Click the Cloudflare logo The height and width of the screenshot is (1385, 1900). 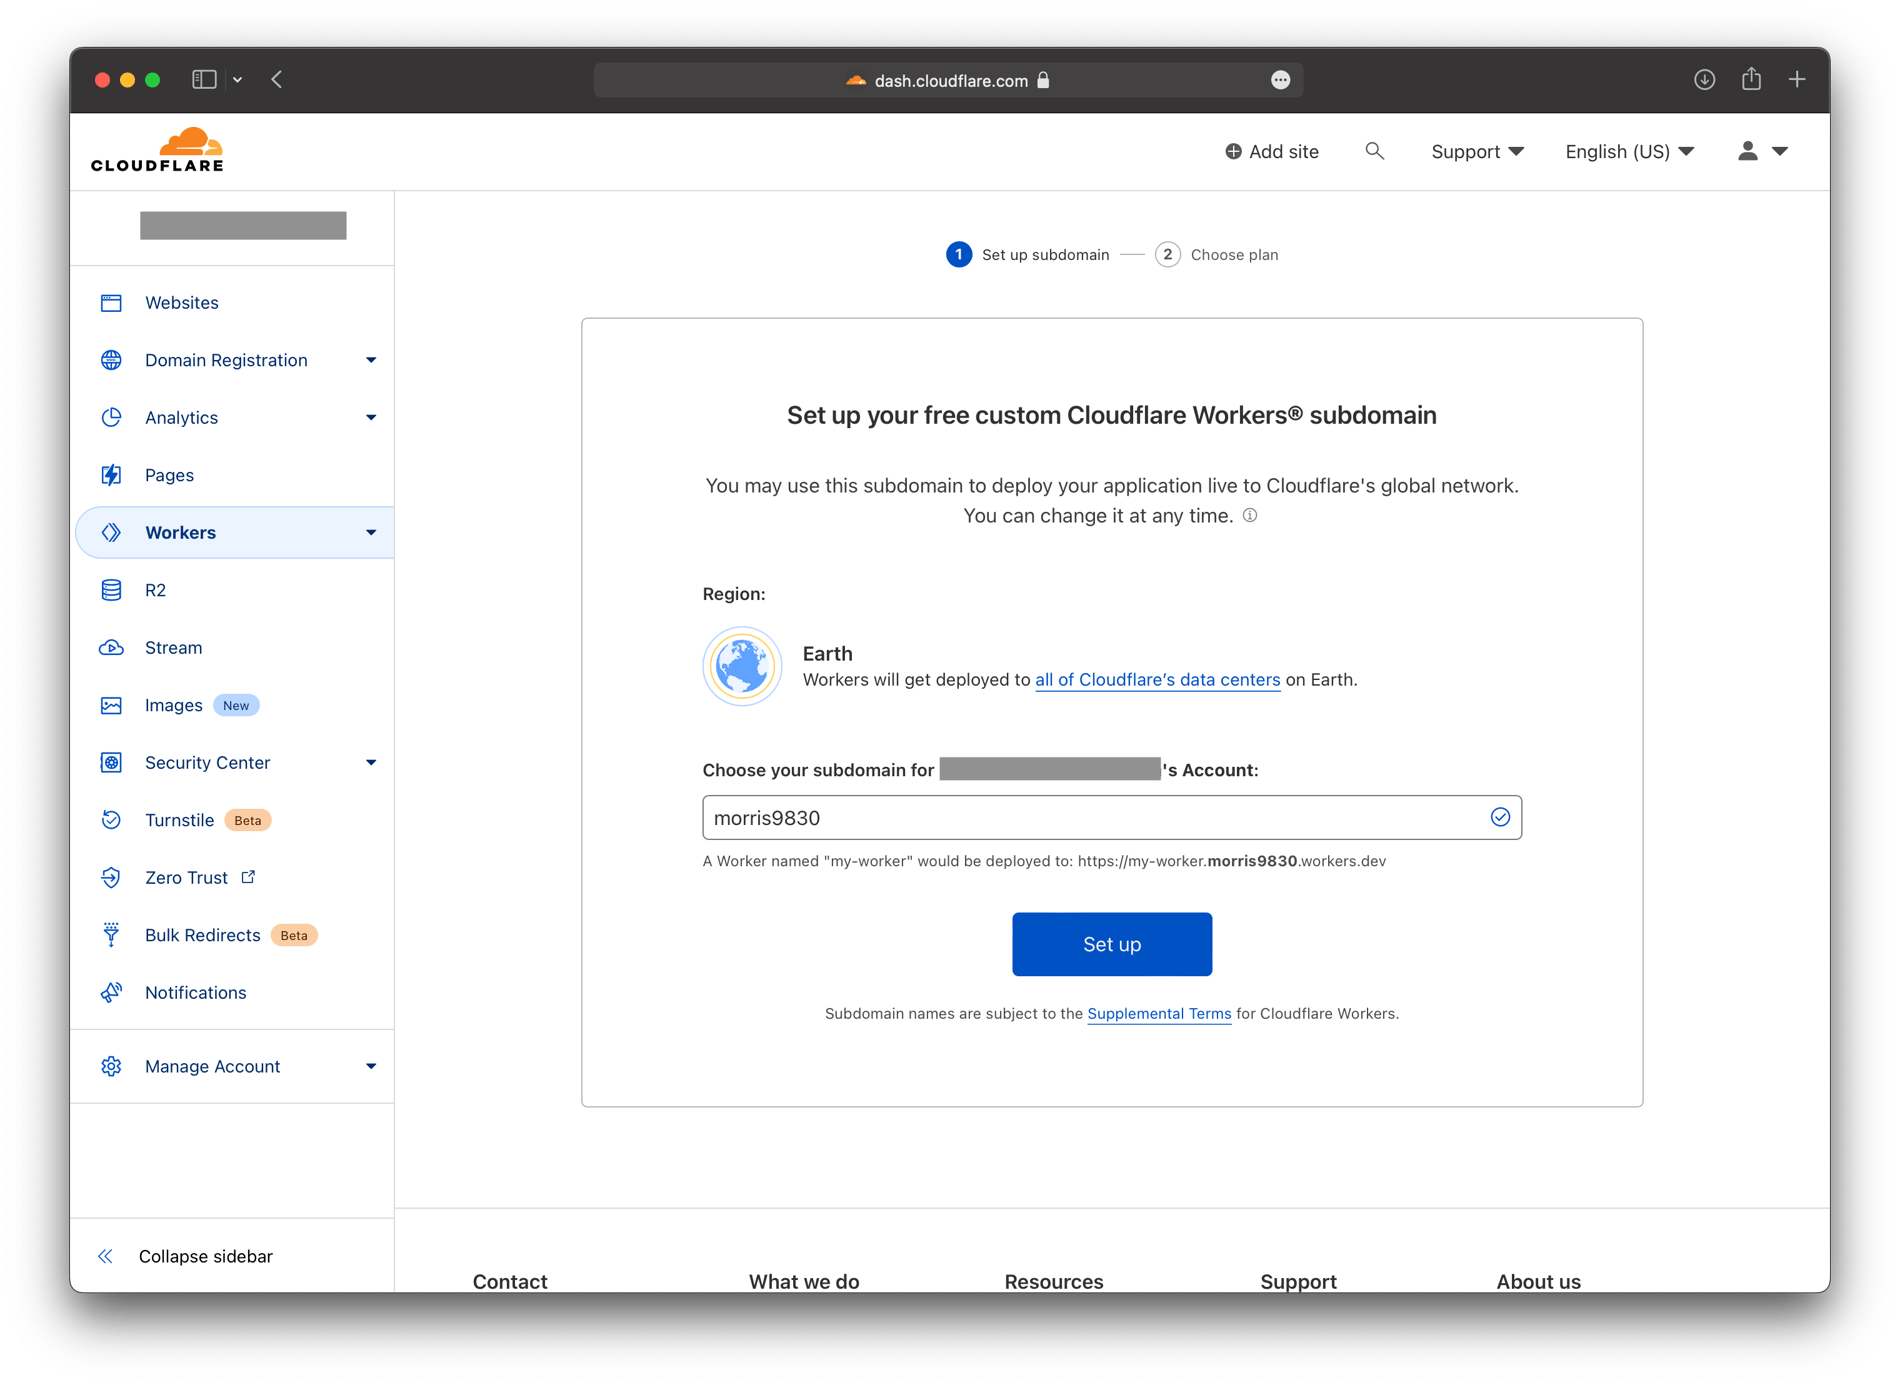pos(156,148)
